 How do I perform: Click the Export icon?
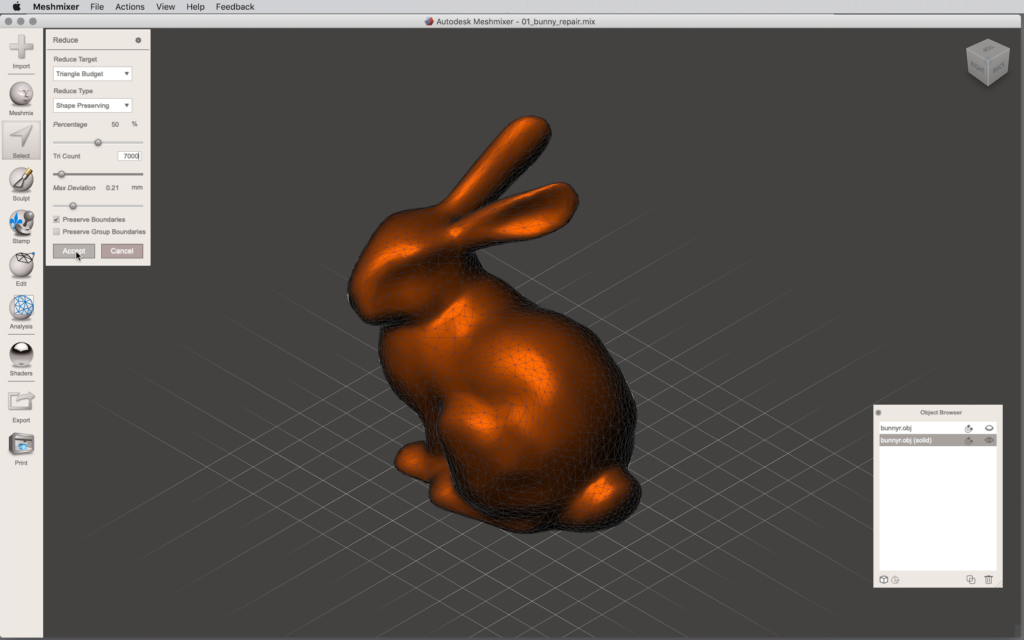click(21, 402)
